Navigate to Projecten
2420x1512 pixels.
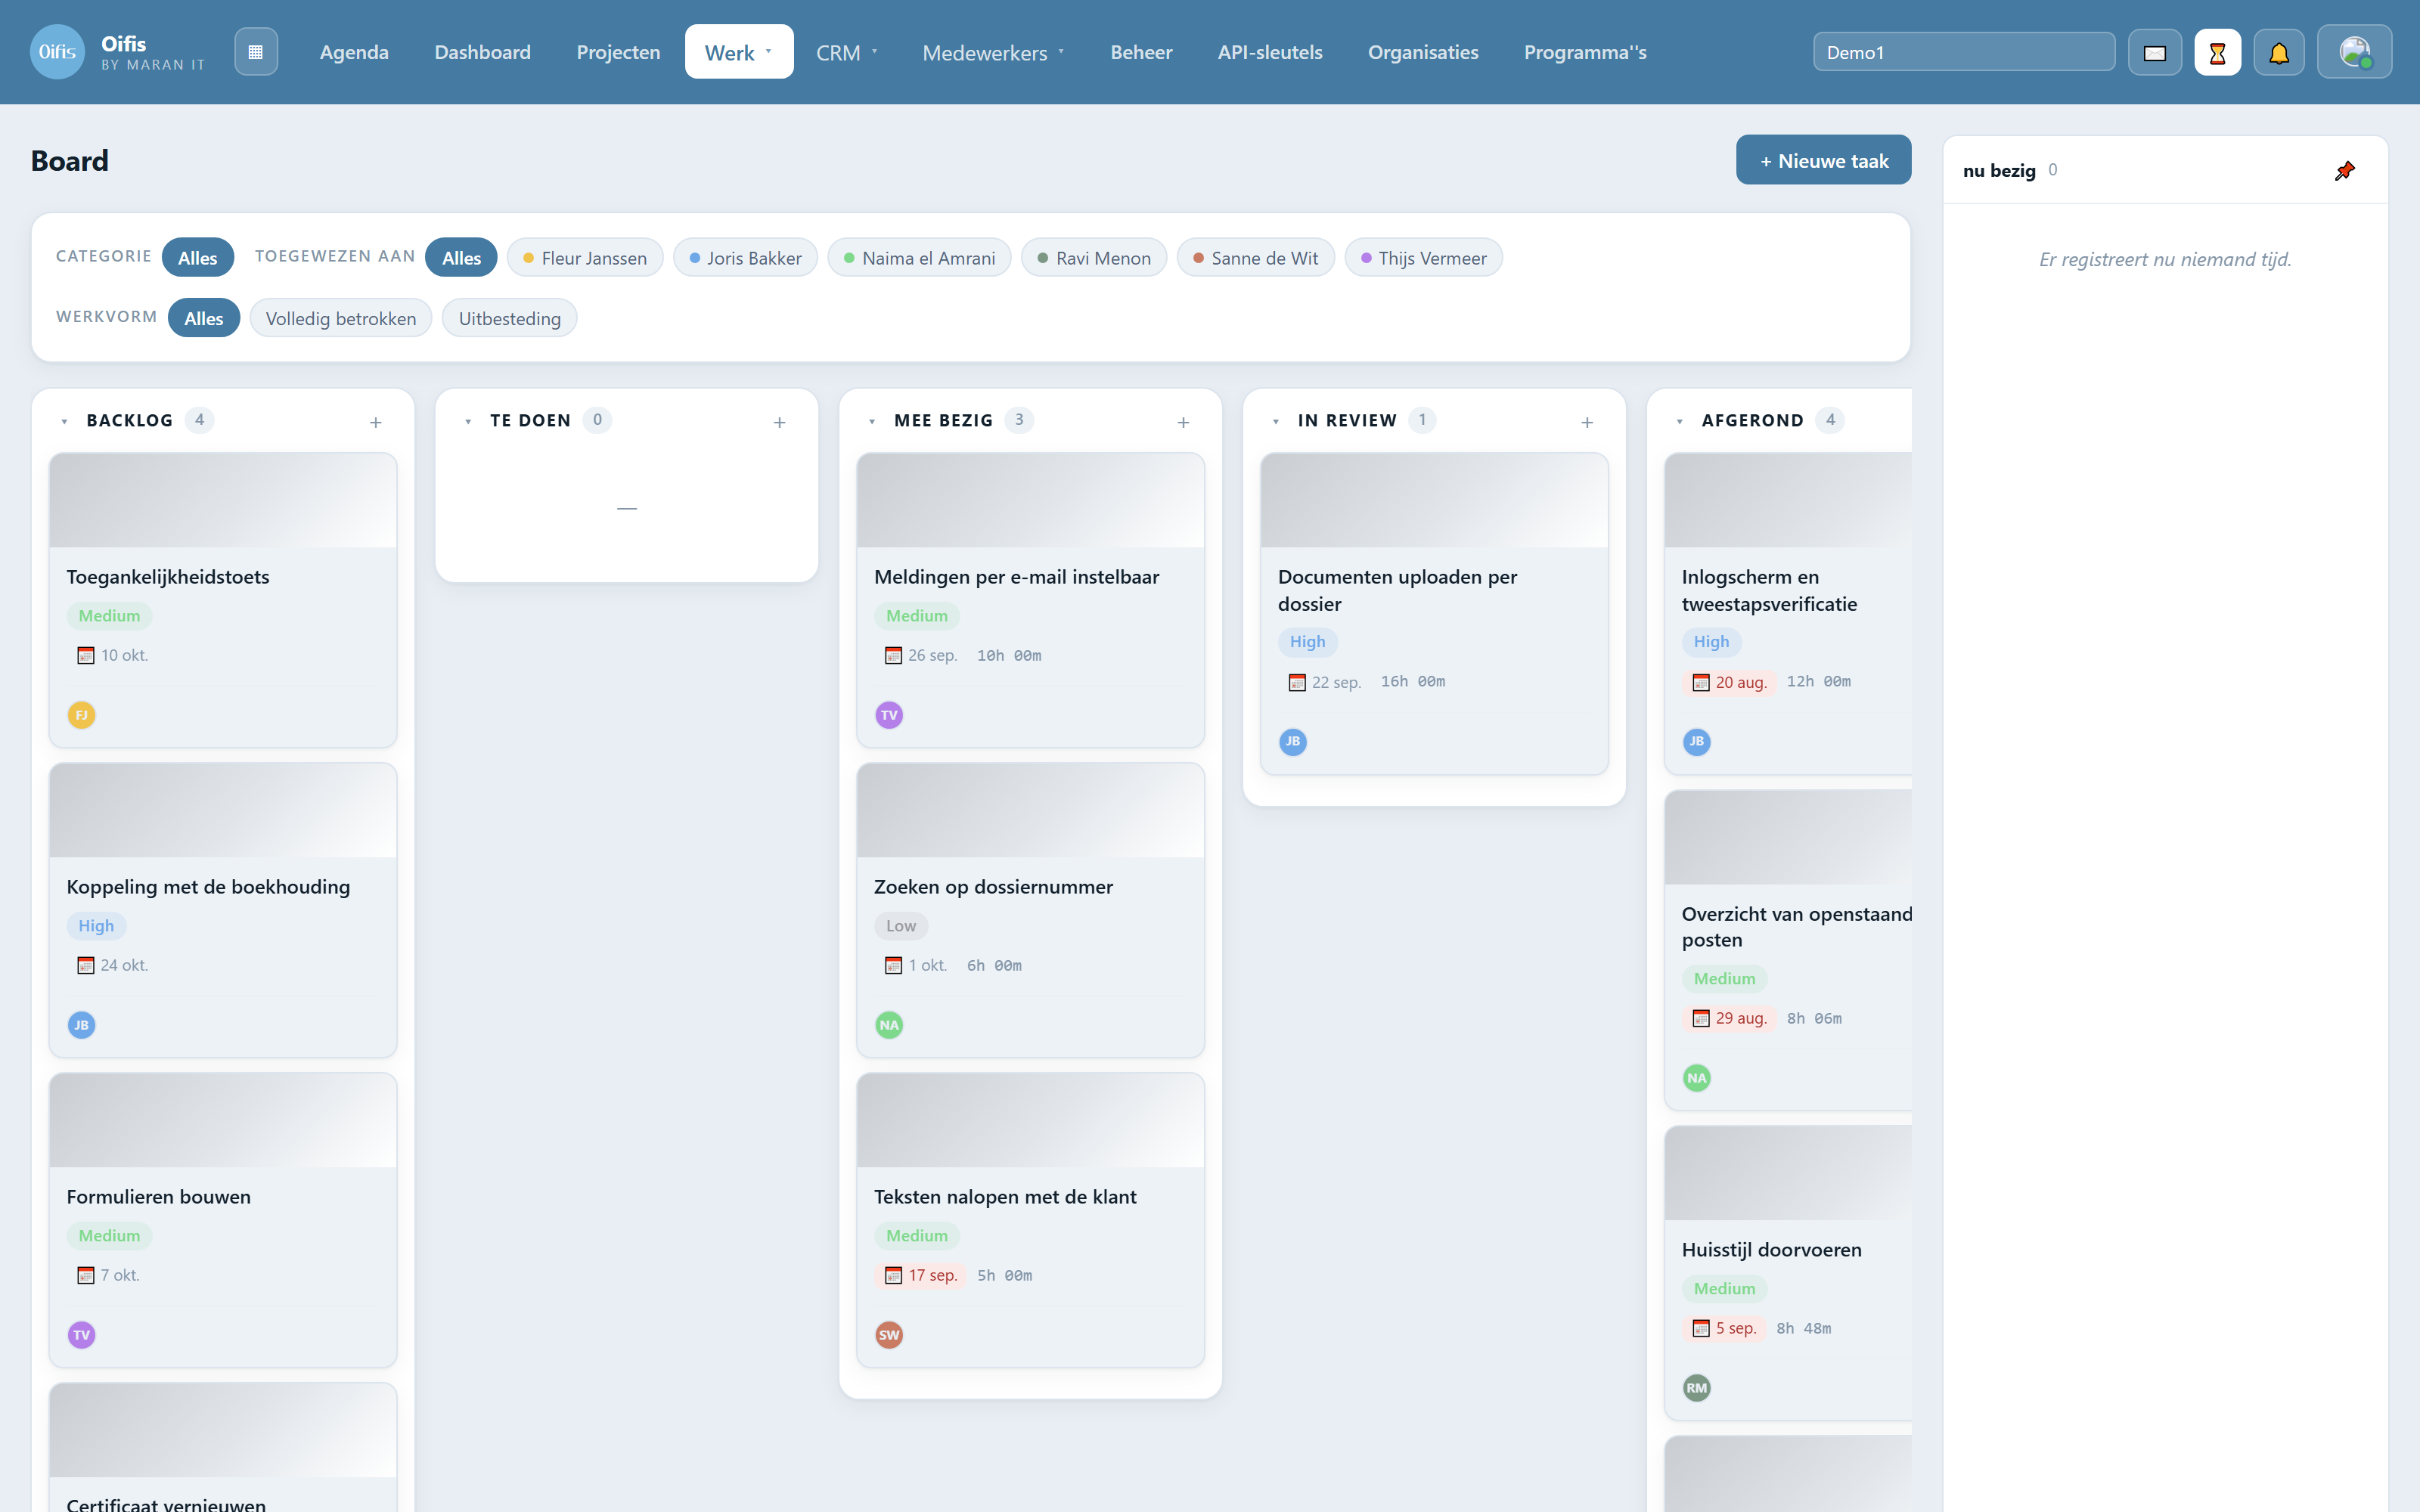pyautogui.click(x=618, y=52)
